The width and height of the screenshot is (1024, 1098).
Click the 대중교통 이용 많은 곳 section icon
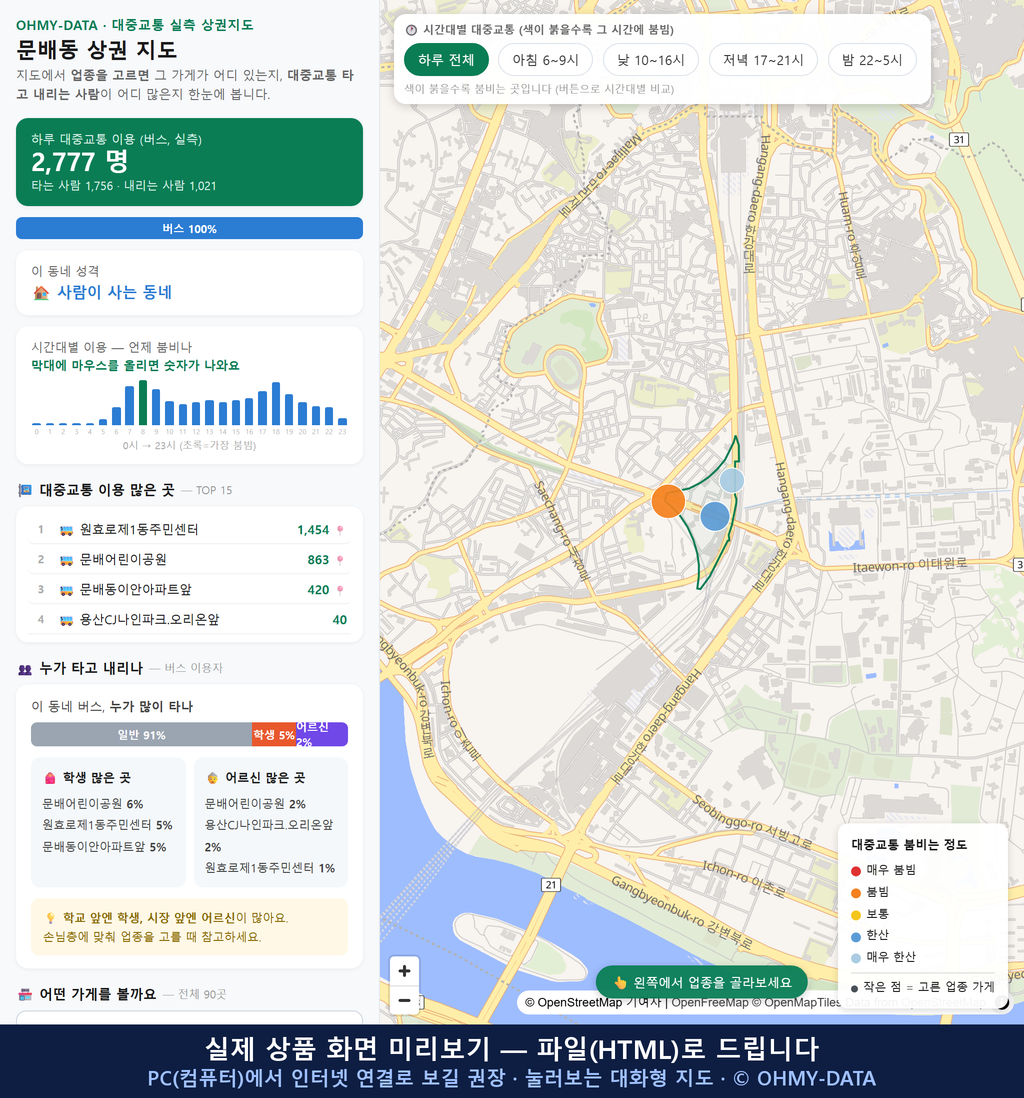point(25,490)
